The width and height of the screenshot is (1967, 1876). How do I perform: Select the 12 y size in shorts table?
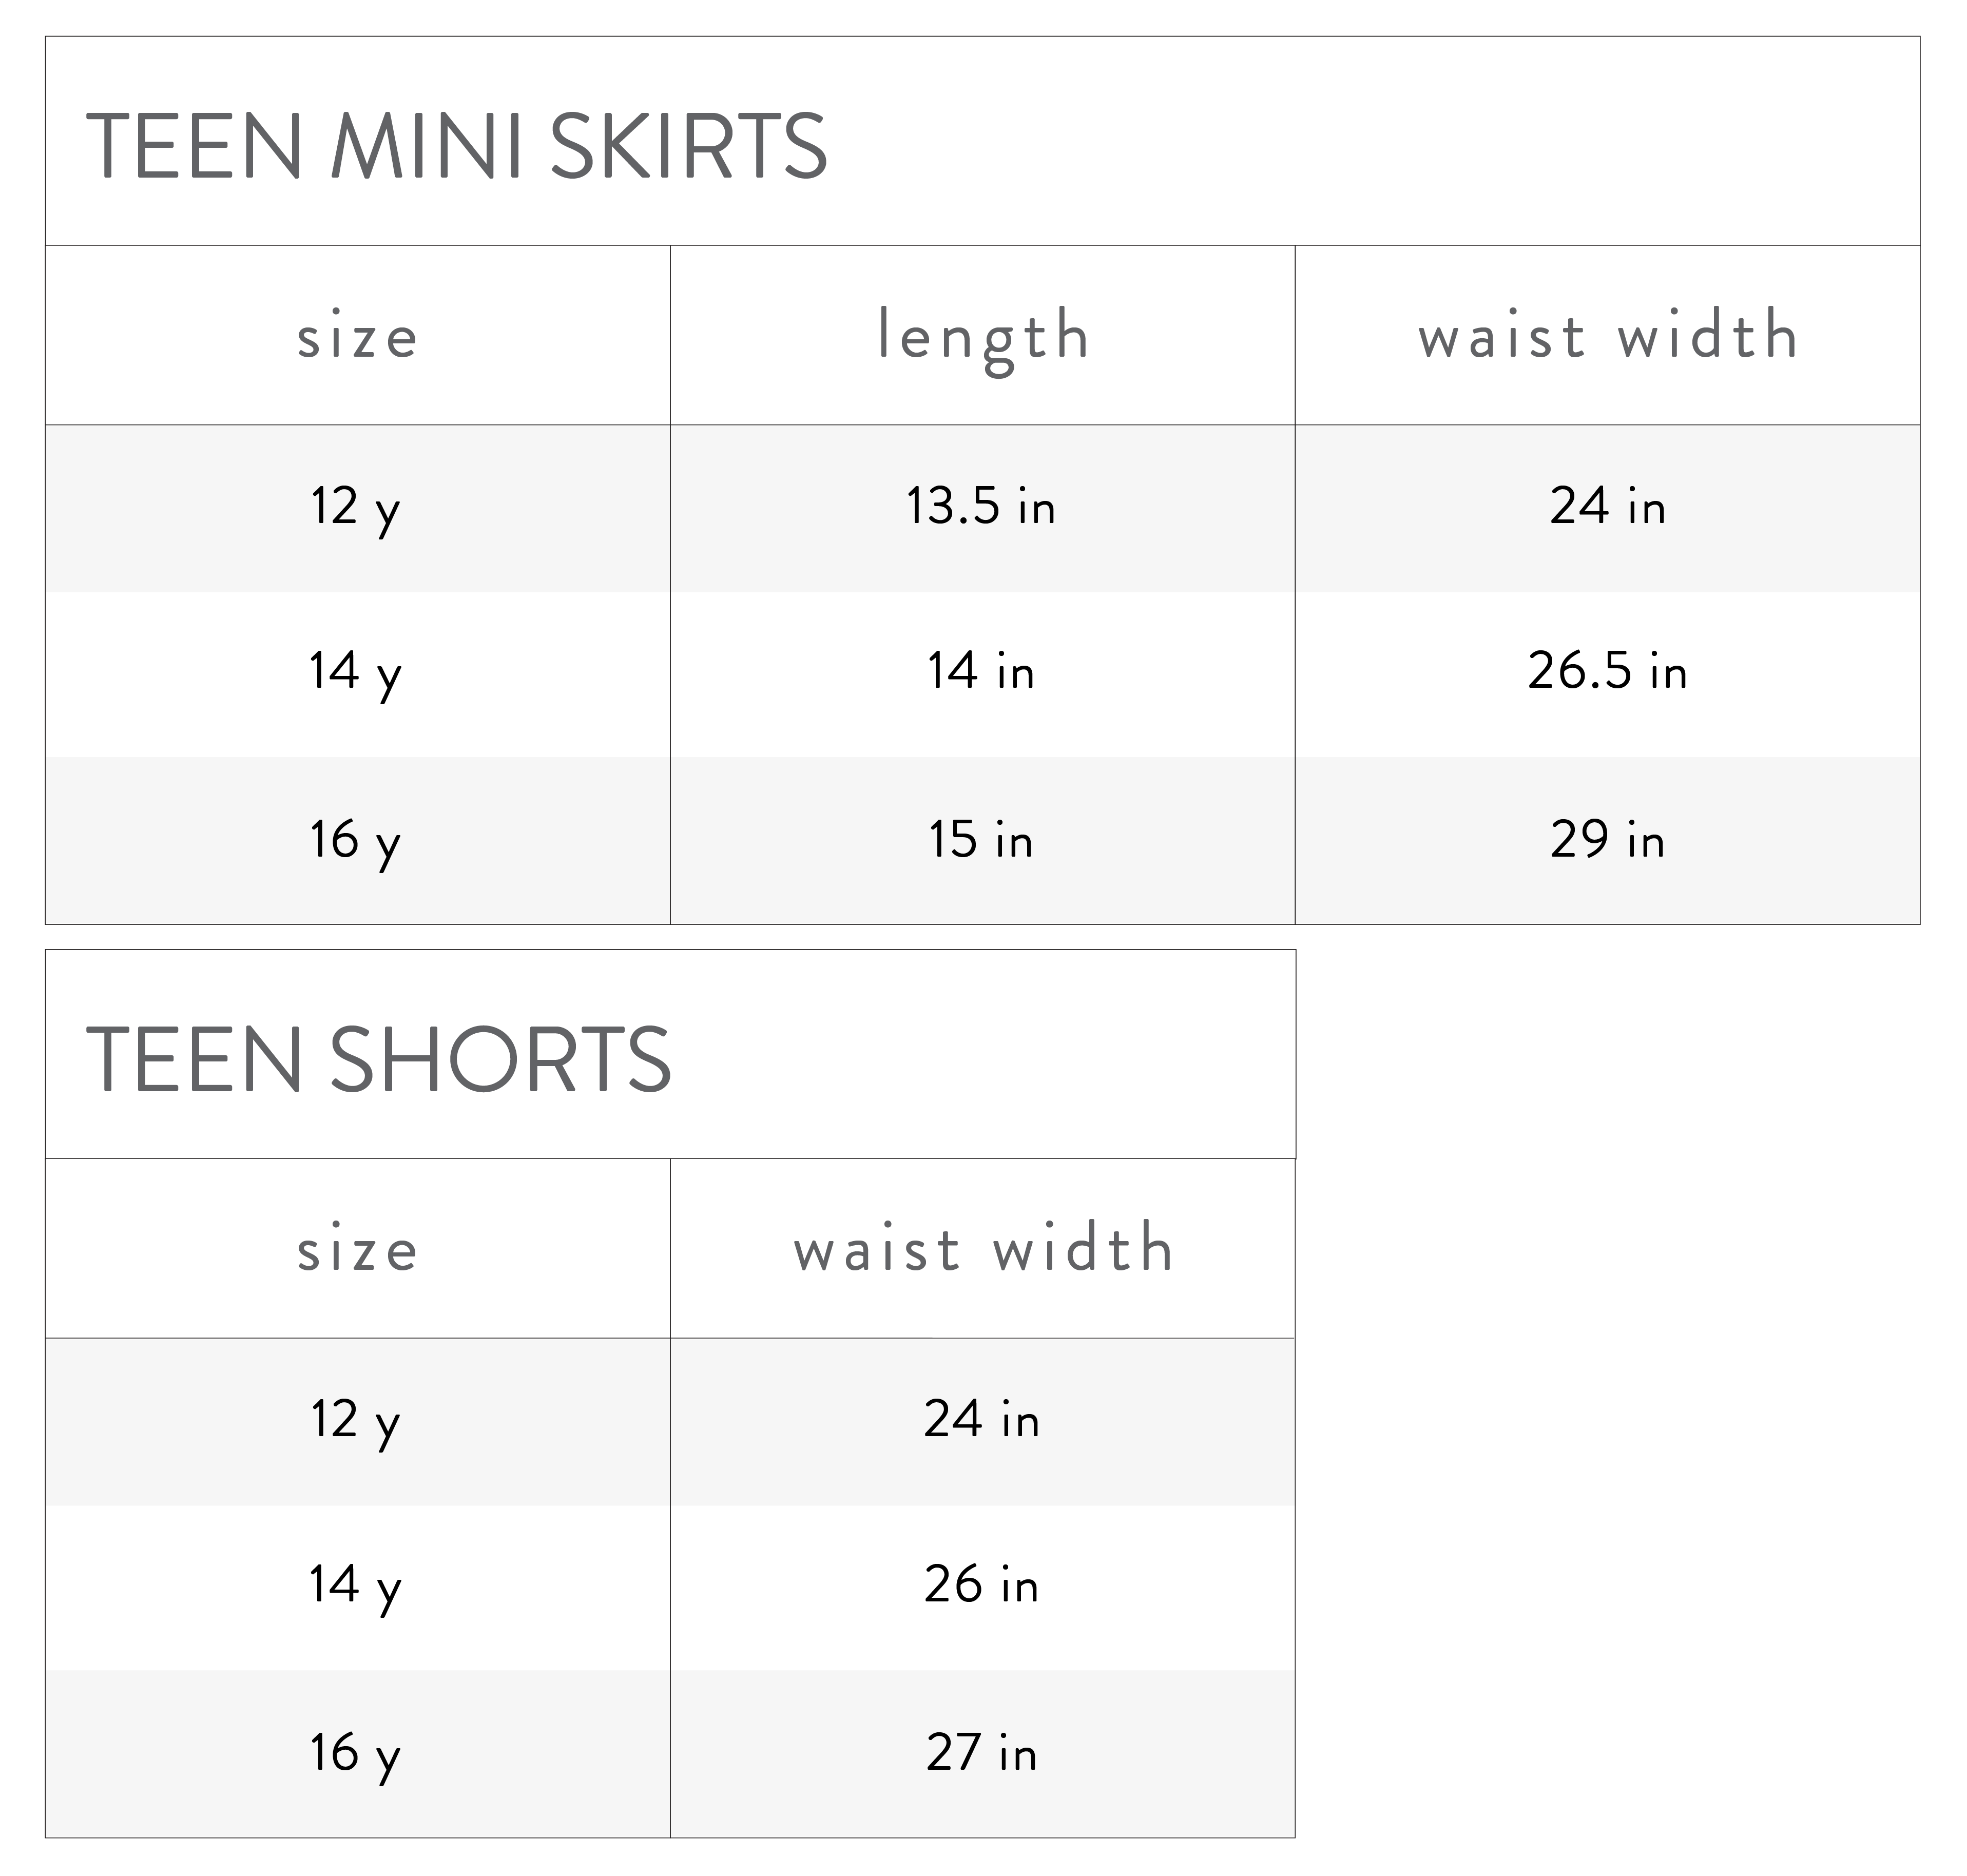pyautogui.click(x=356, y=1420)
